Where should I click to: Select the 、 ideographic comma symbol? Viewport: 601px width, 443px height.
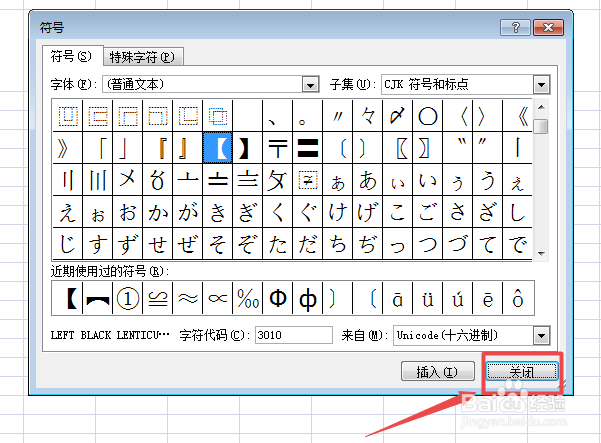point(278,116)
